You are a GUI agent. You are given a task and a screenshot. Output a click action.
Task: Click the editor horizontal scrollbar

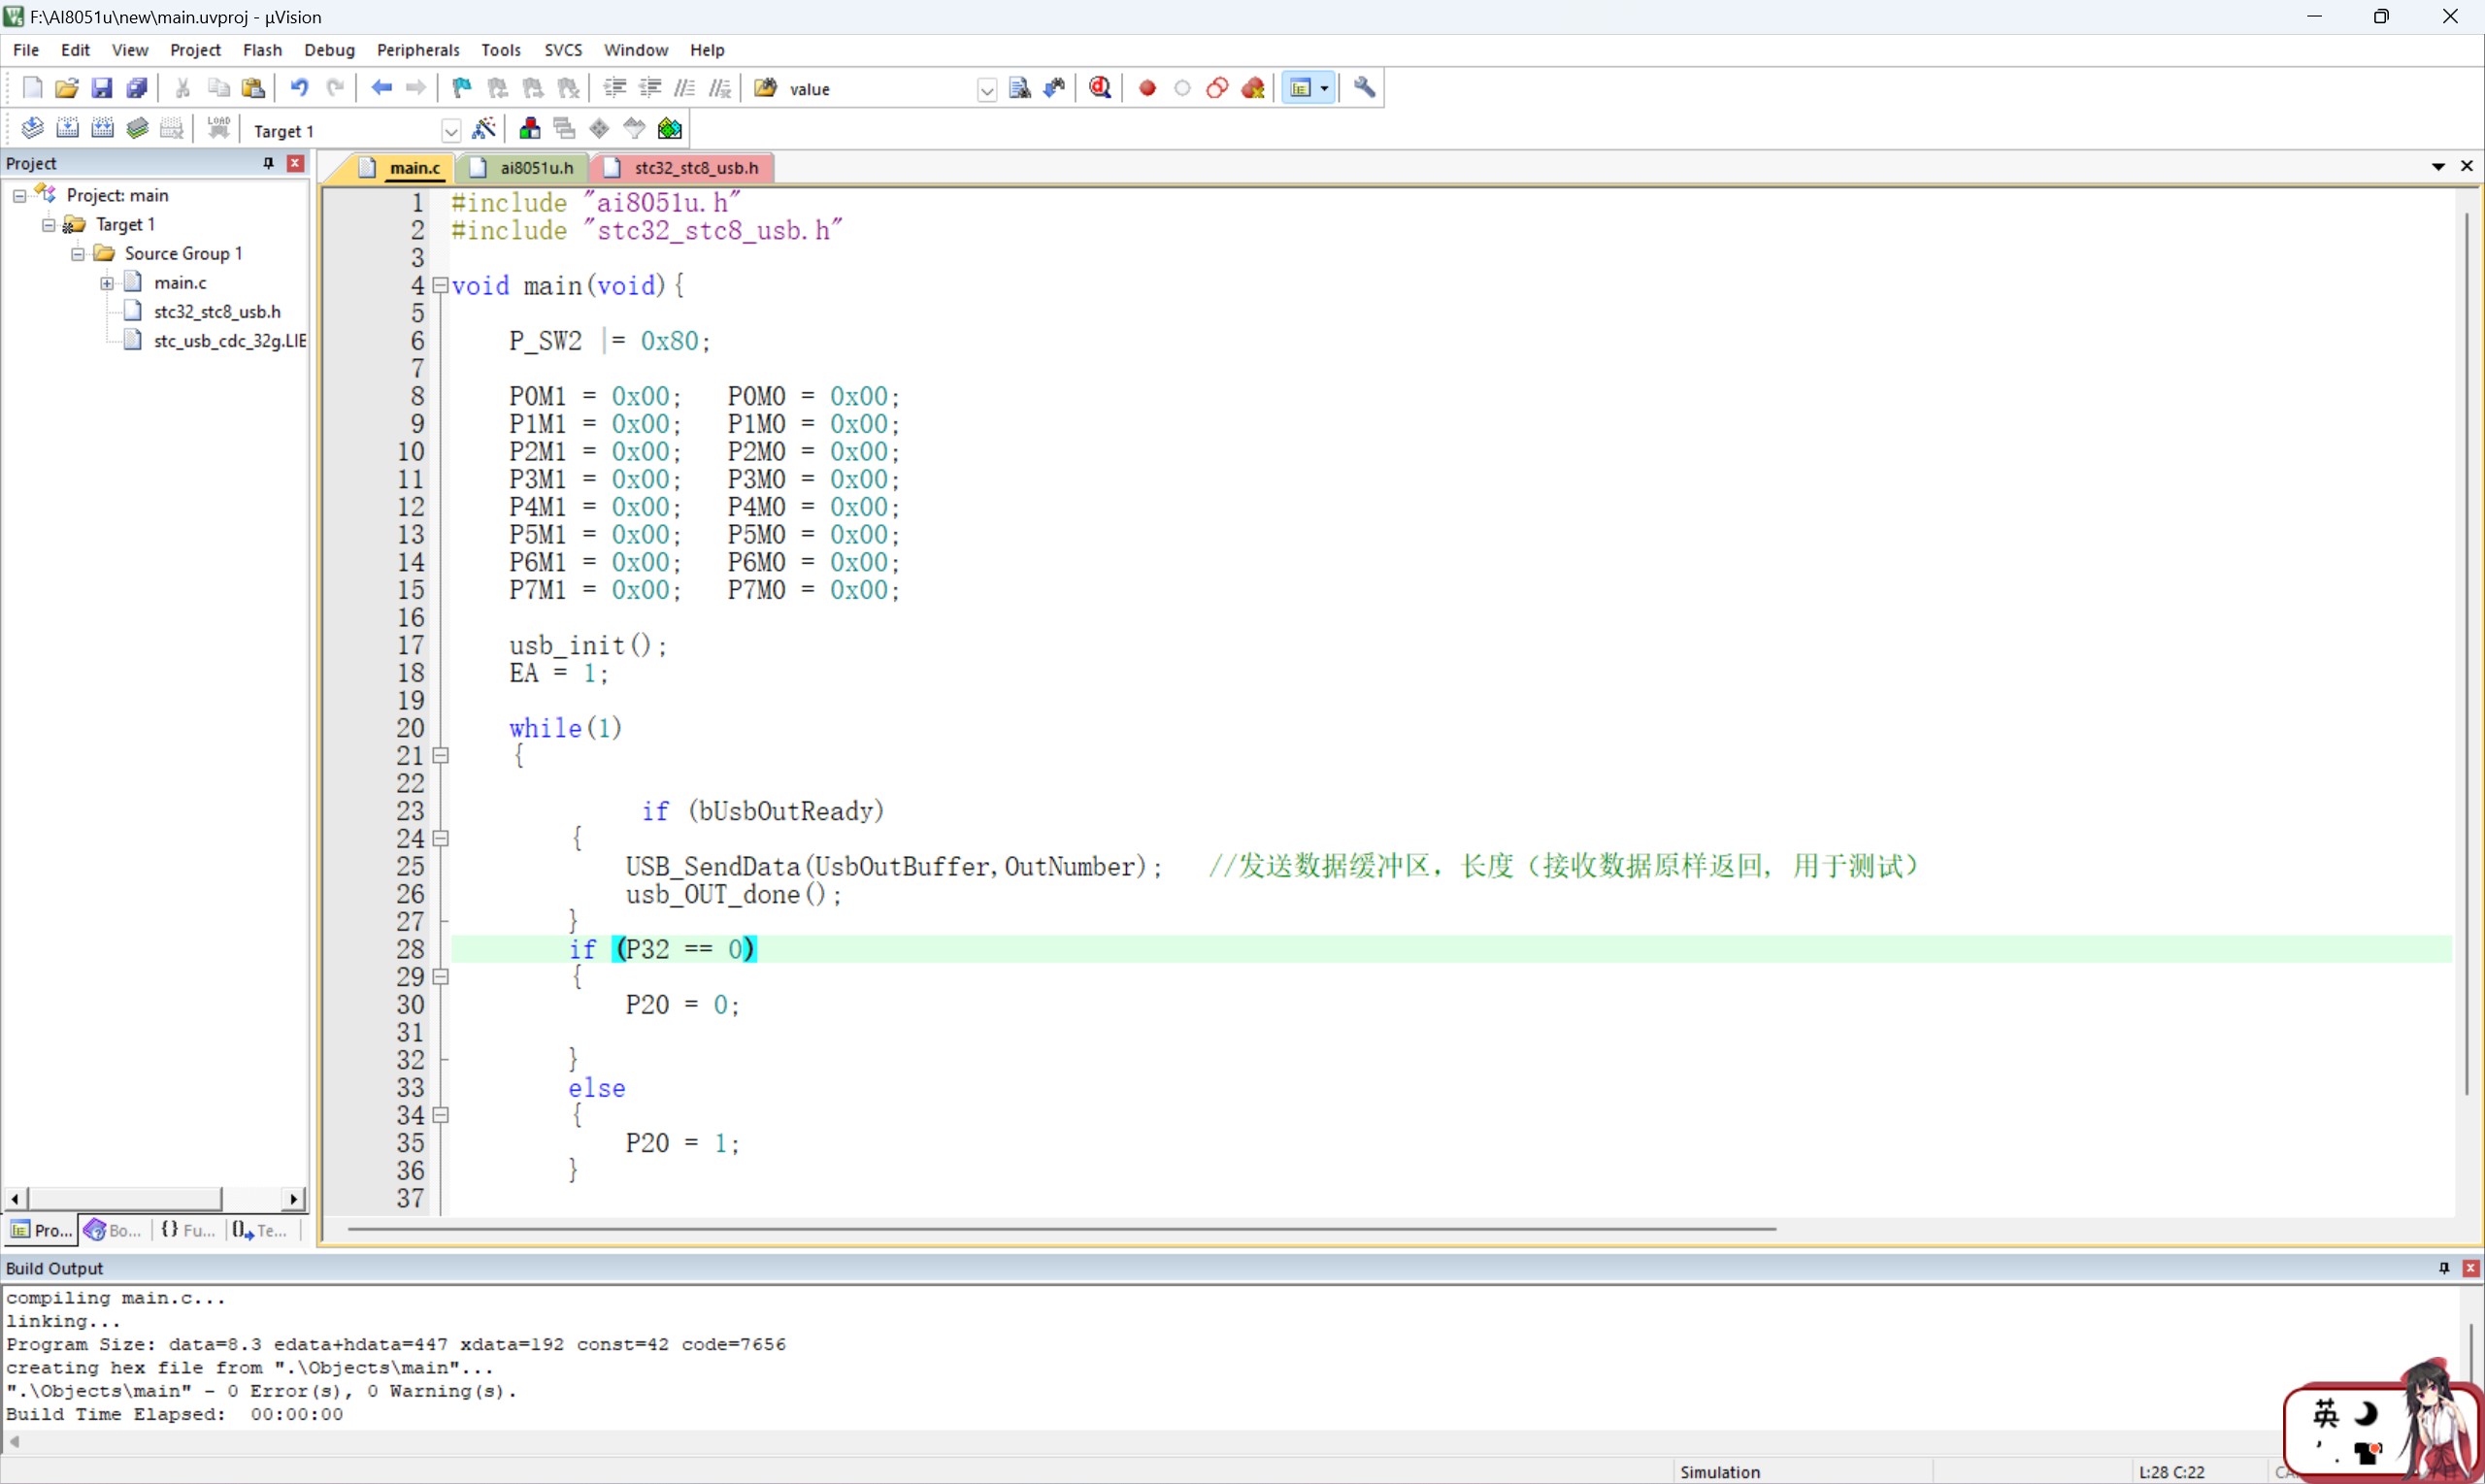[x=1061, y=1229]
